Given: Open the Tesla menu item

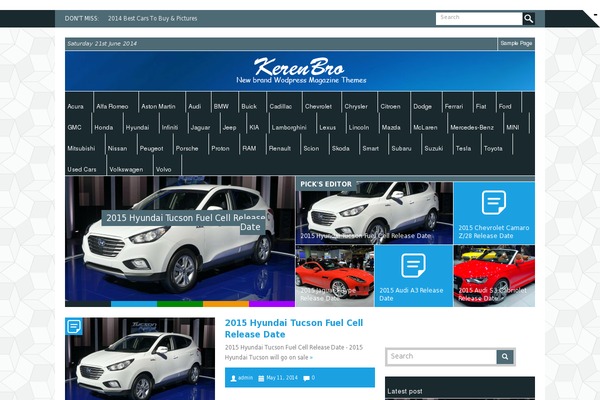Looking at the screenshot, I should coord(463,149).
